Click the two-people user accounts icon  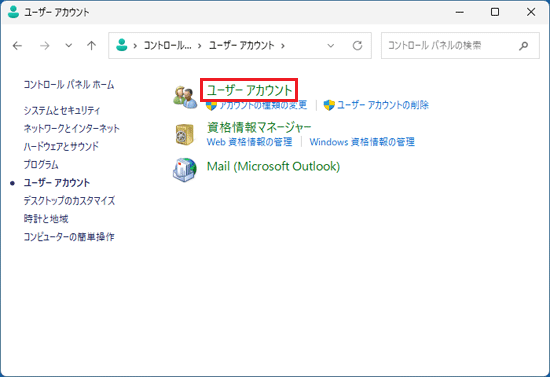(185, 97)
